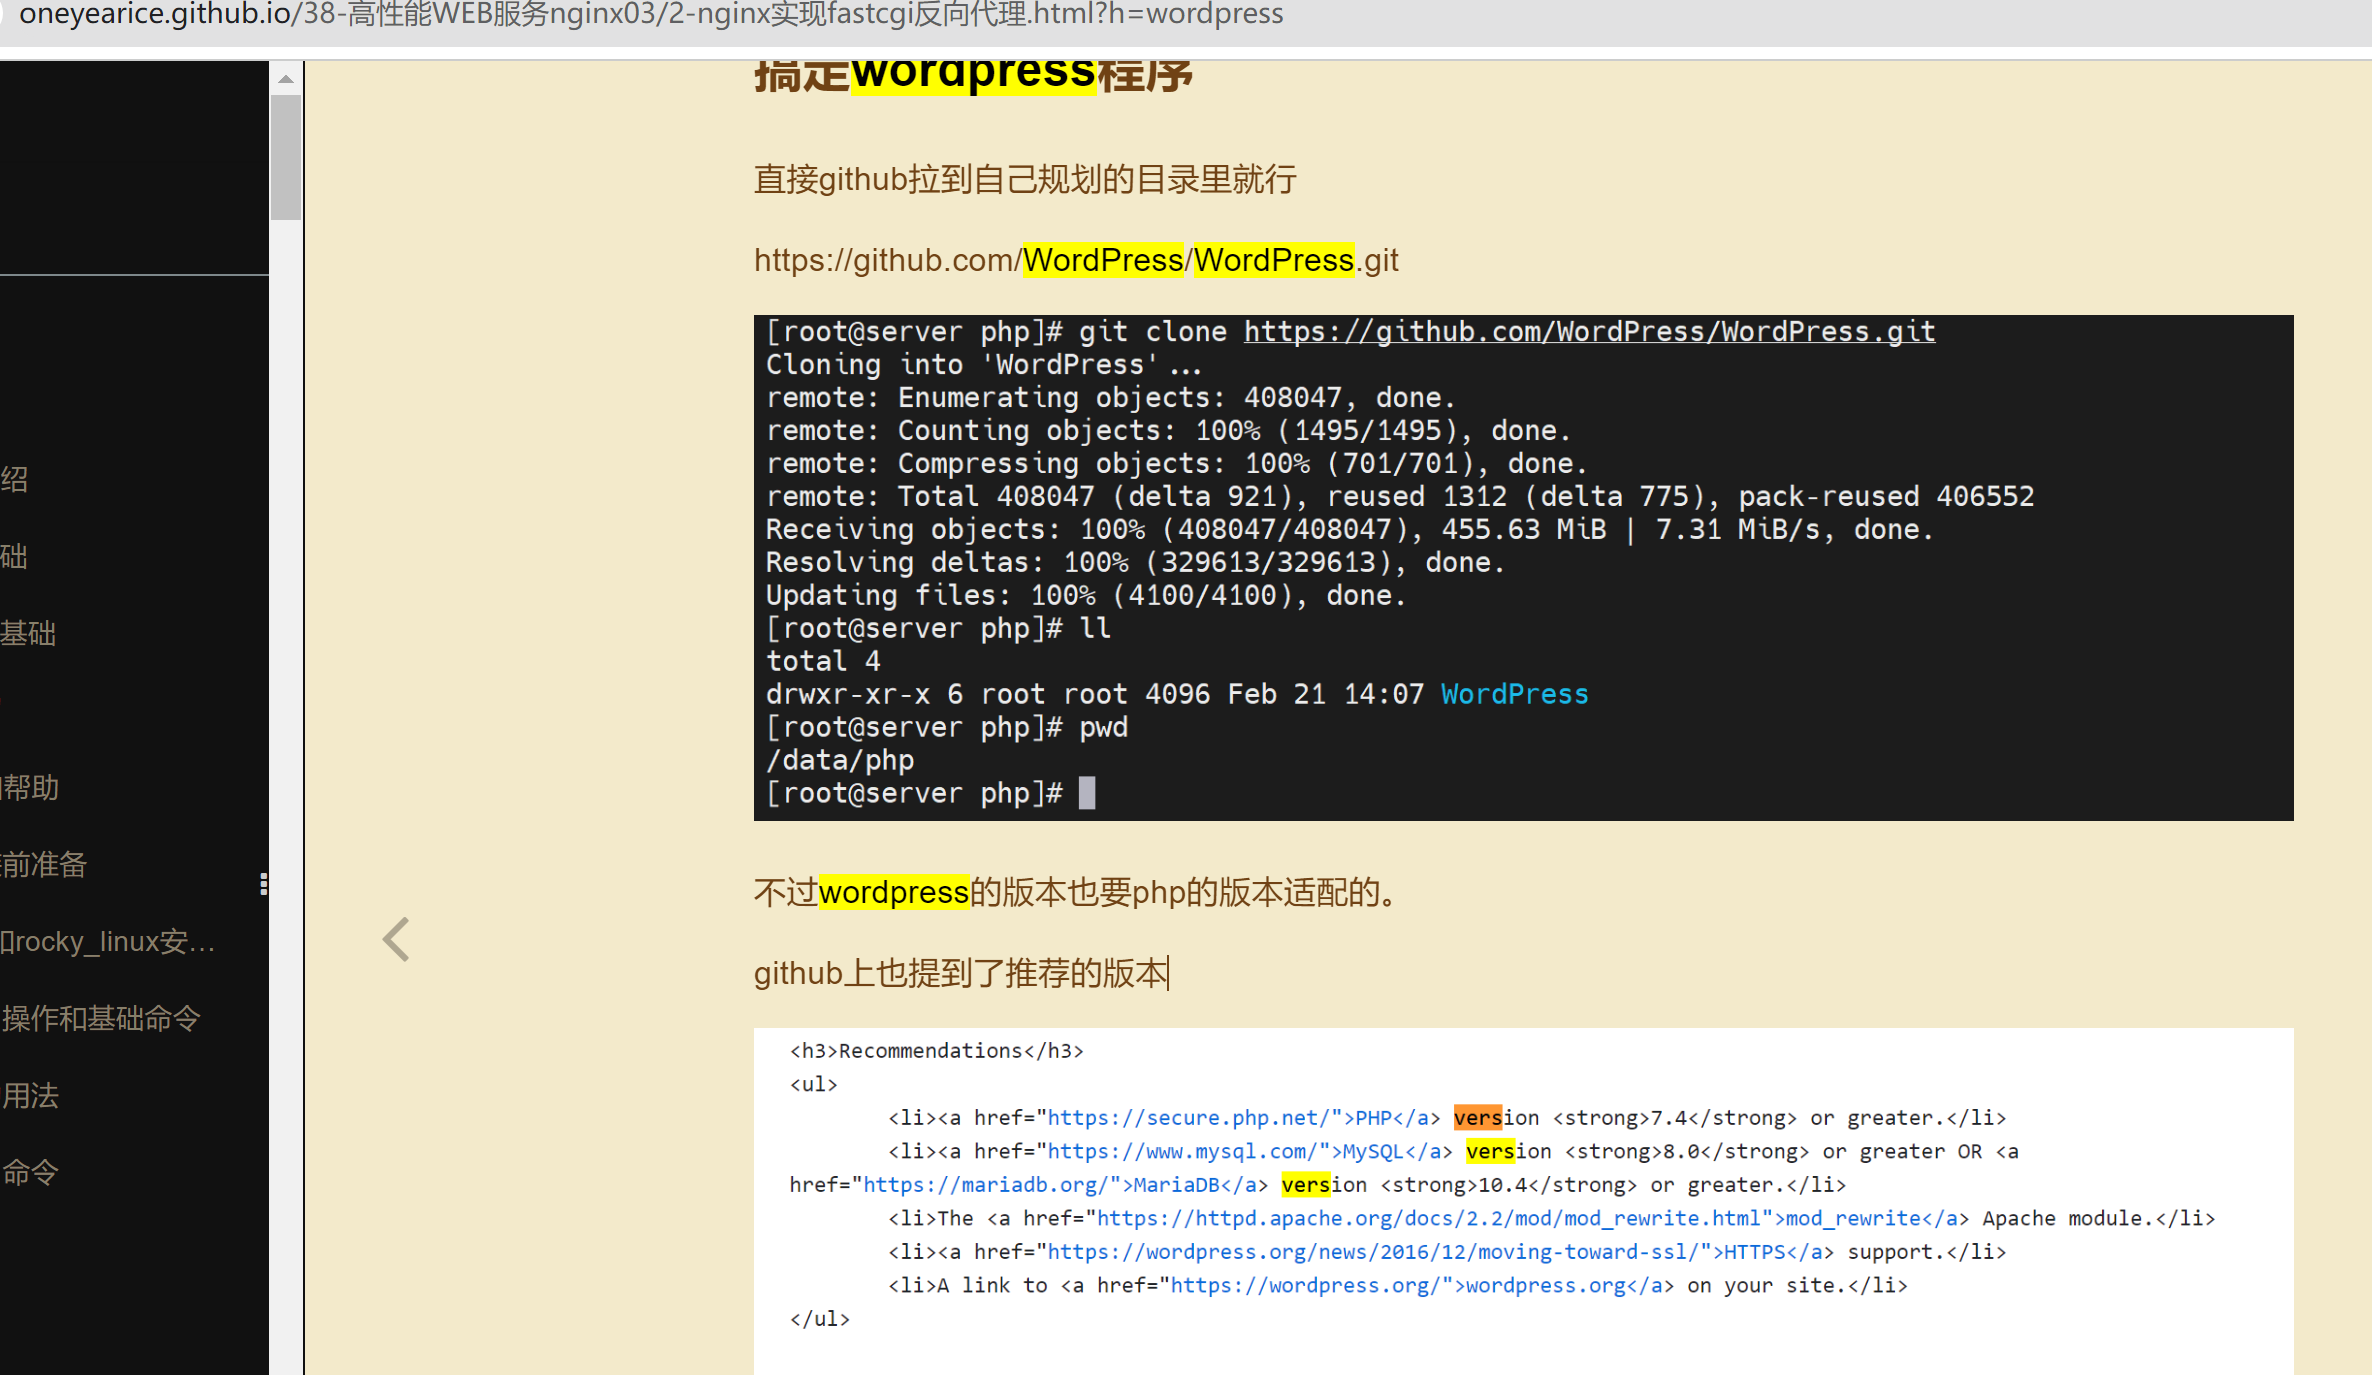The image size is (2372, 1375).
Task: Select the 绍 sidebar entry
Action: click(x=13, y=478)
